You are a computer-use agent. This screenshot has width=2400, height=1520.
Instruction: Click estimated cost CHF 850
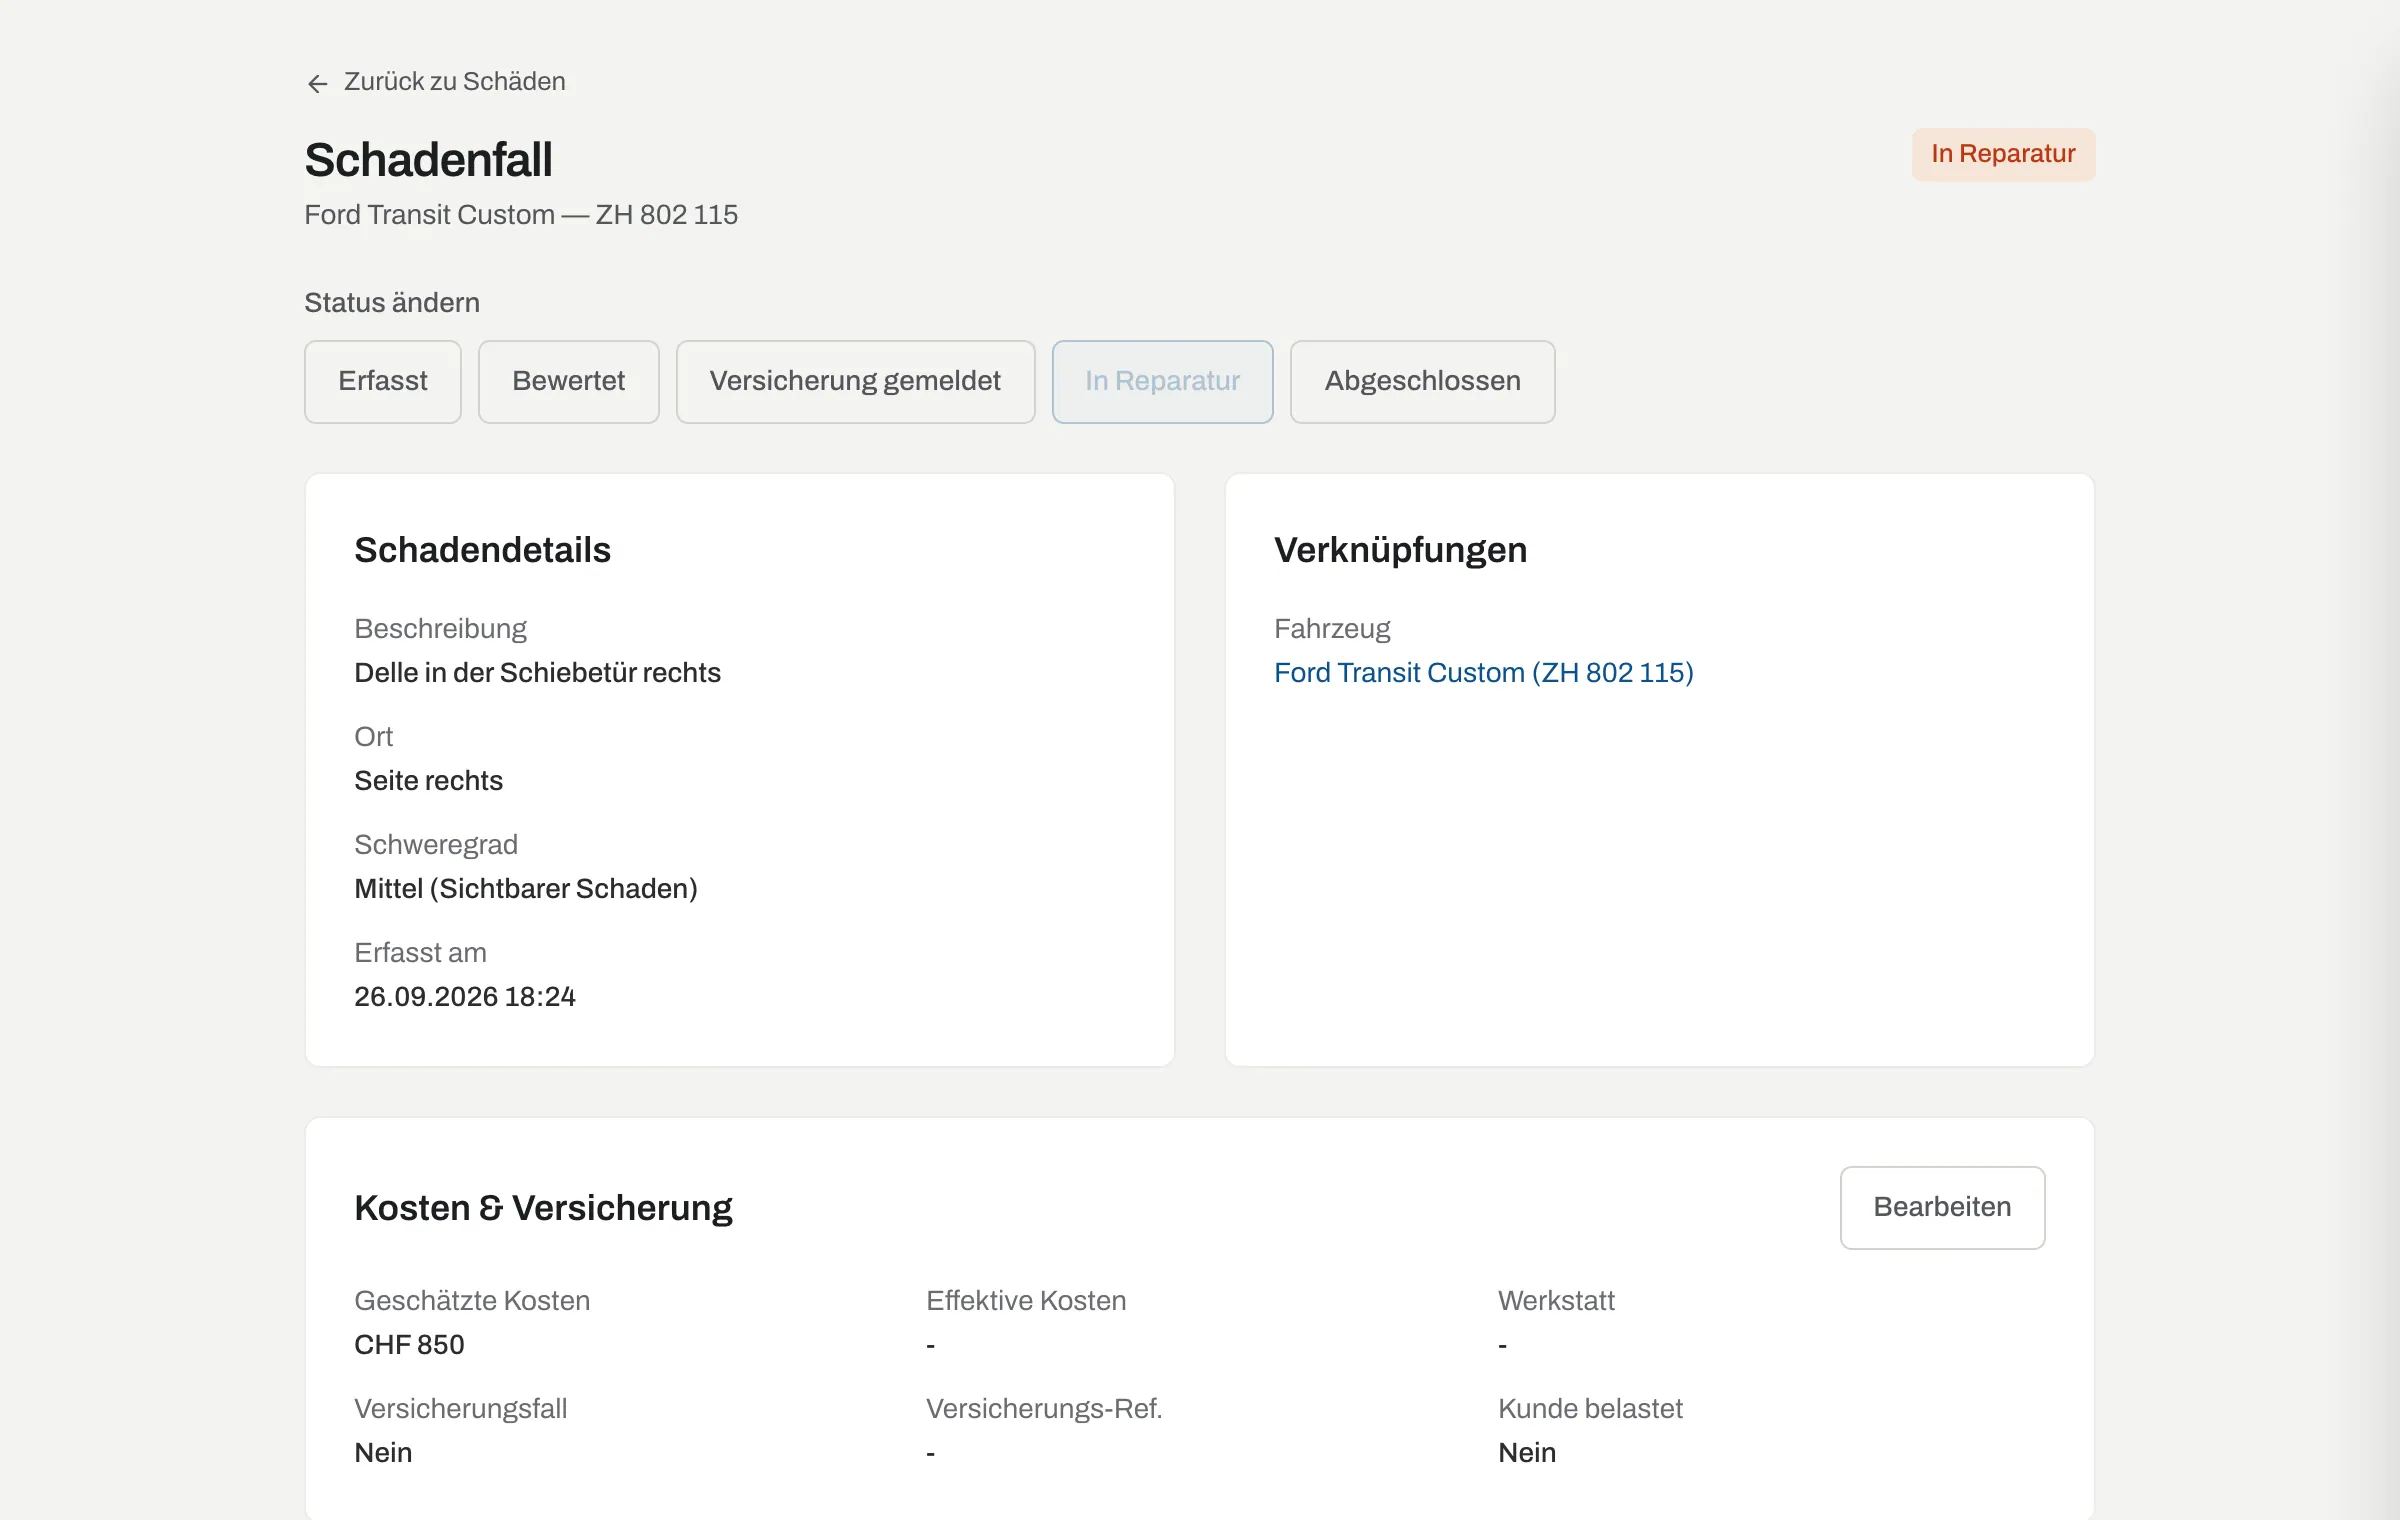409,1345
